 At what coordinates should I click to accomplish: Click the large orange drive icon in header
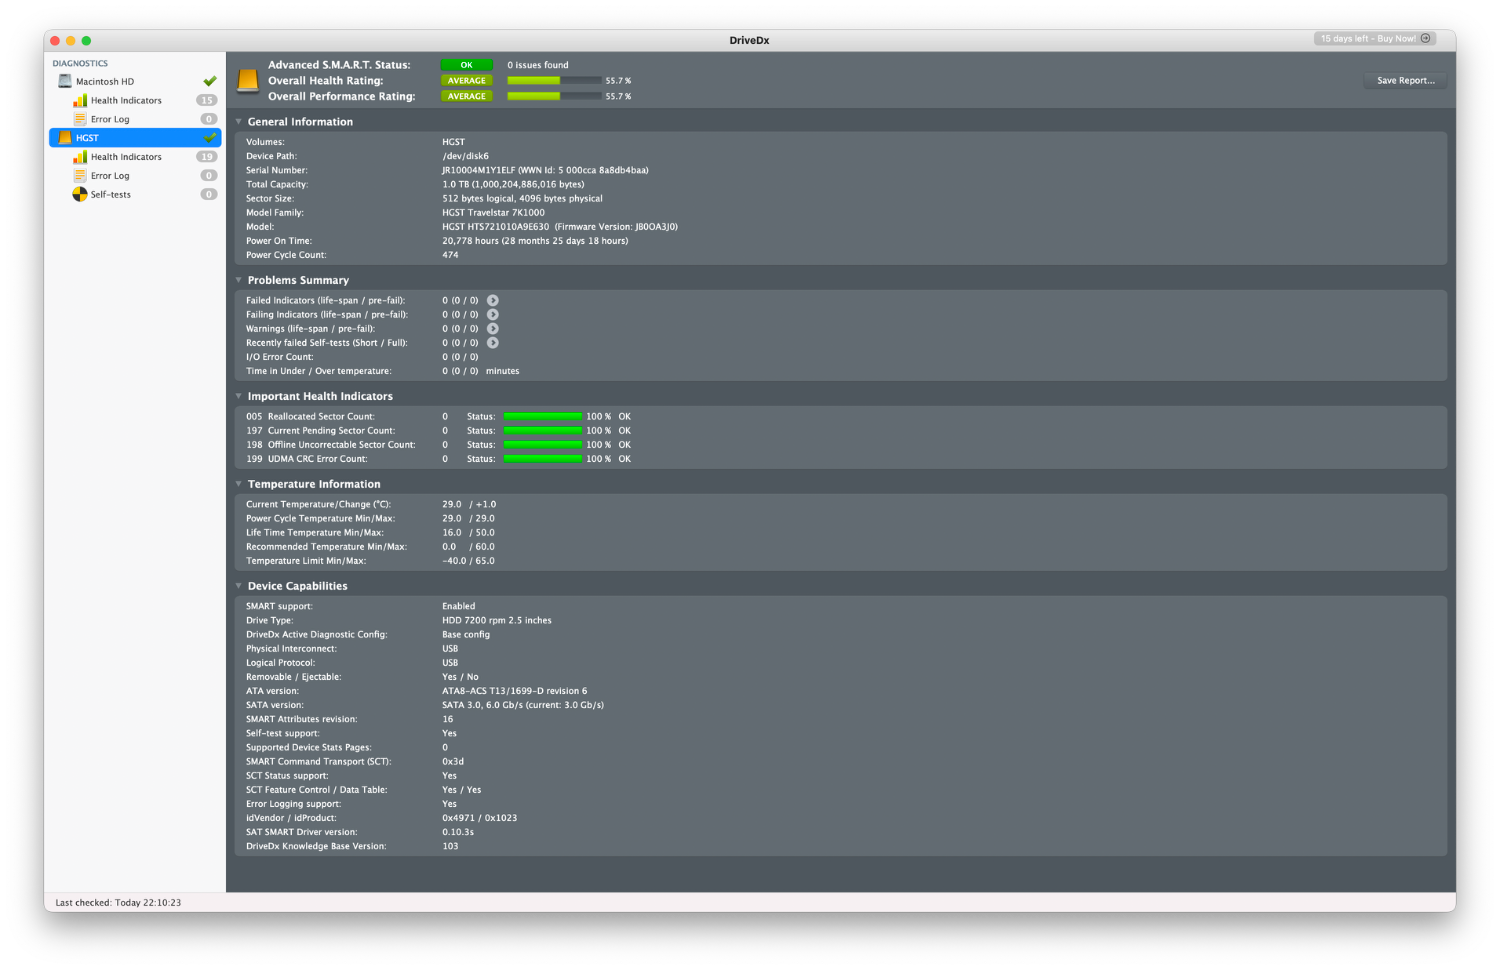click(248, 81)
